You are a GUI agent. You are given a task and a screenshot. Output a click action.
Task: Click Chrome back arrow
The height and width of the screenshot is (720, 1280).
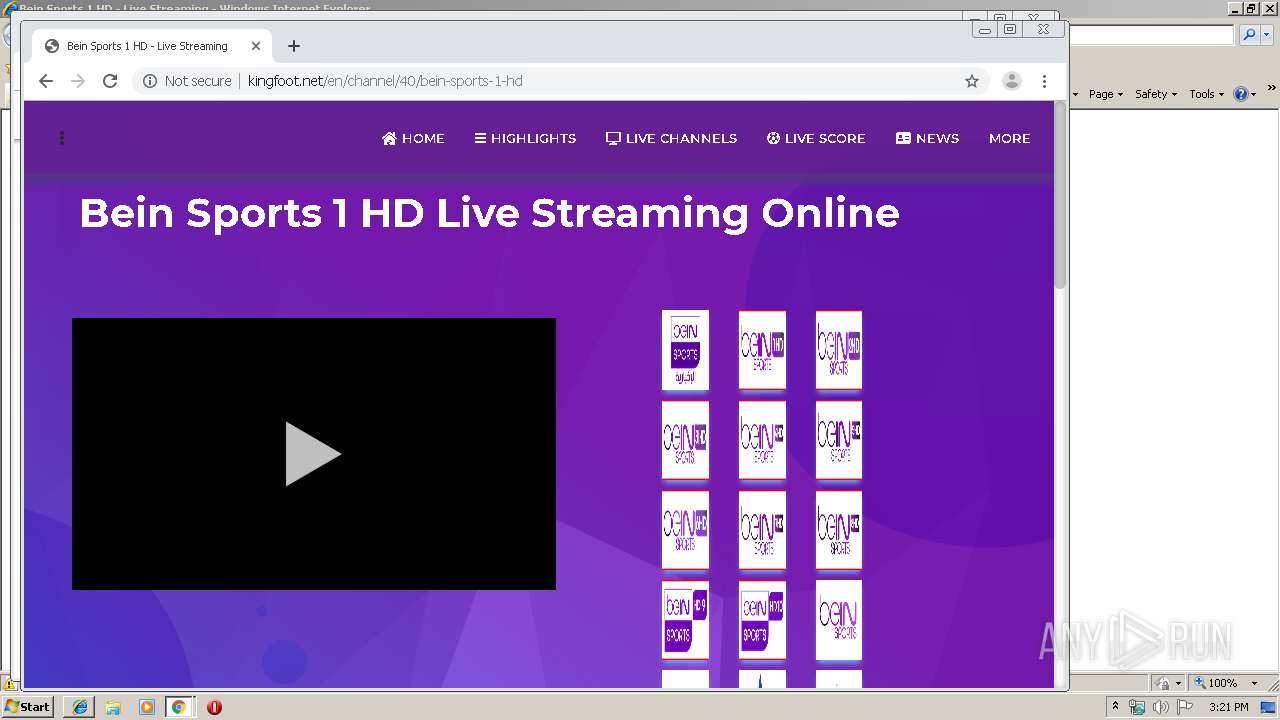tap(46, 81)
